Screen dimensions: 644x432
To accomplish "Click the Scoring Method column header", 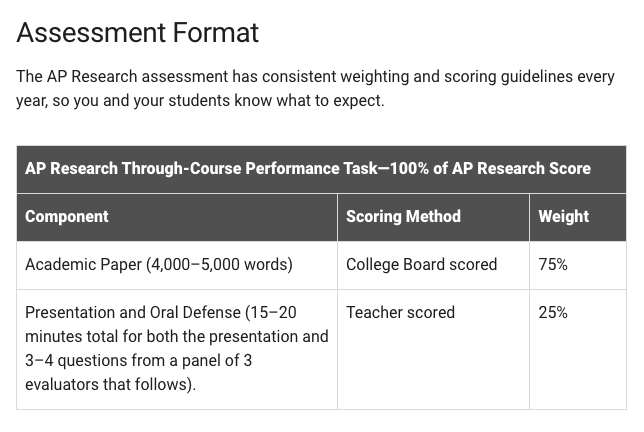I will click(433, 217).
